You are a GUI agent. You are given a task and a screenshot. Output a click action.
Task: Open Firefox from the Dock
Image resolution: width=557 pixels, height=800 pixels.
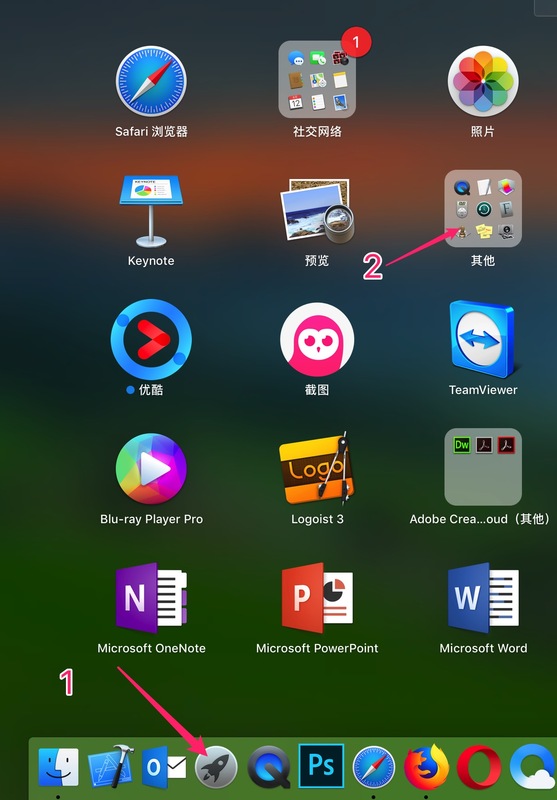point(426,766)
